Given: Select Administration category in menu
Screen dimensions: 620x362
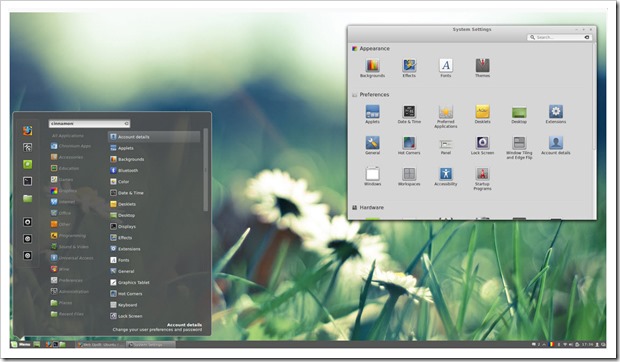Looking at the screenshot, I should pyautogui.click(x=70, y=291).
